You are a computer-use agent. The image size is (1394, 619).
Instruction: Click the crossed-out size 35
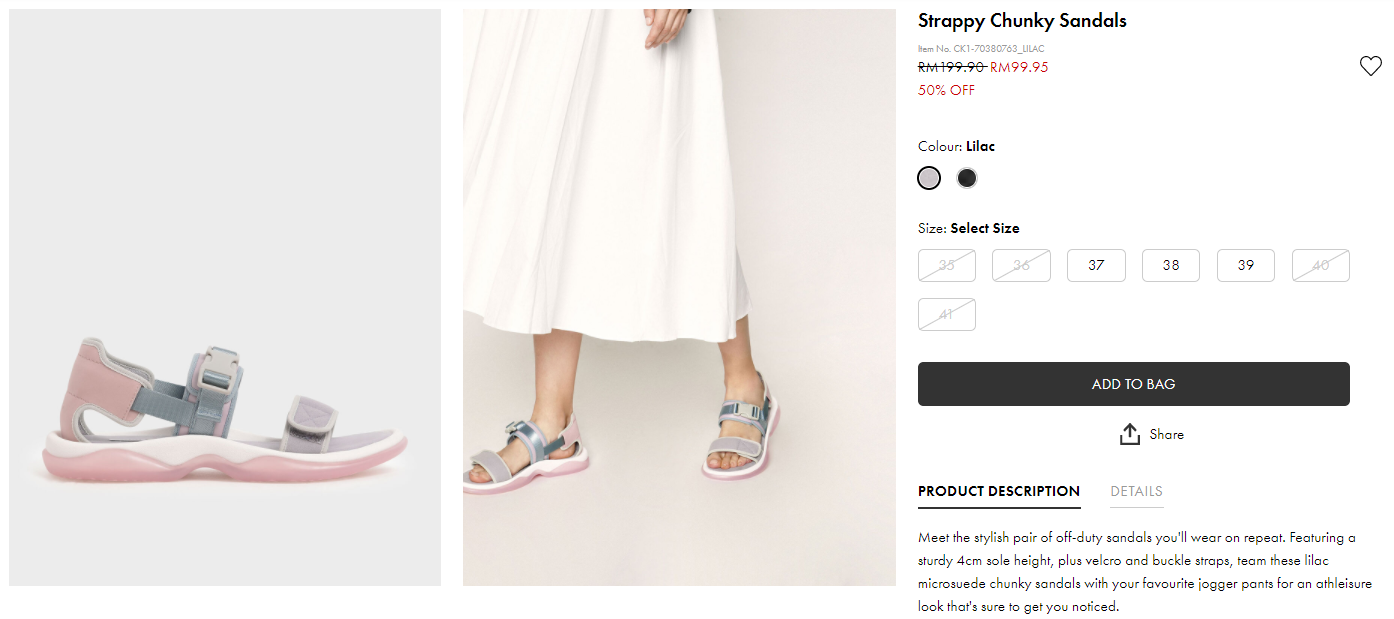pos(947,265)
